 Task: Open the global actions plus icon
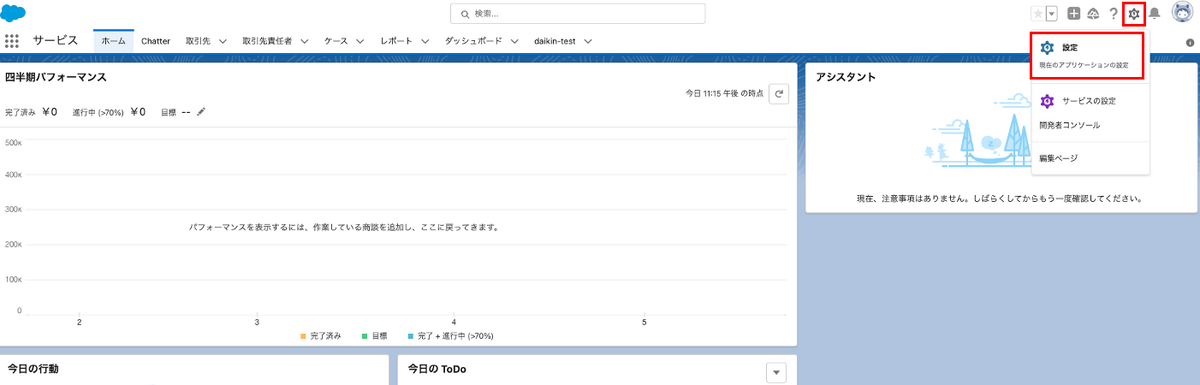coord(1074,13)
